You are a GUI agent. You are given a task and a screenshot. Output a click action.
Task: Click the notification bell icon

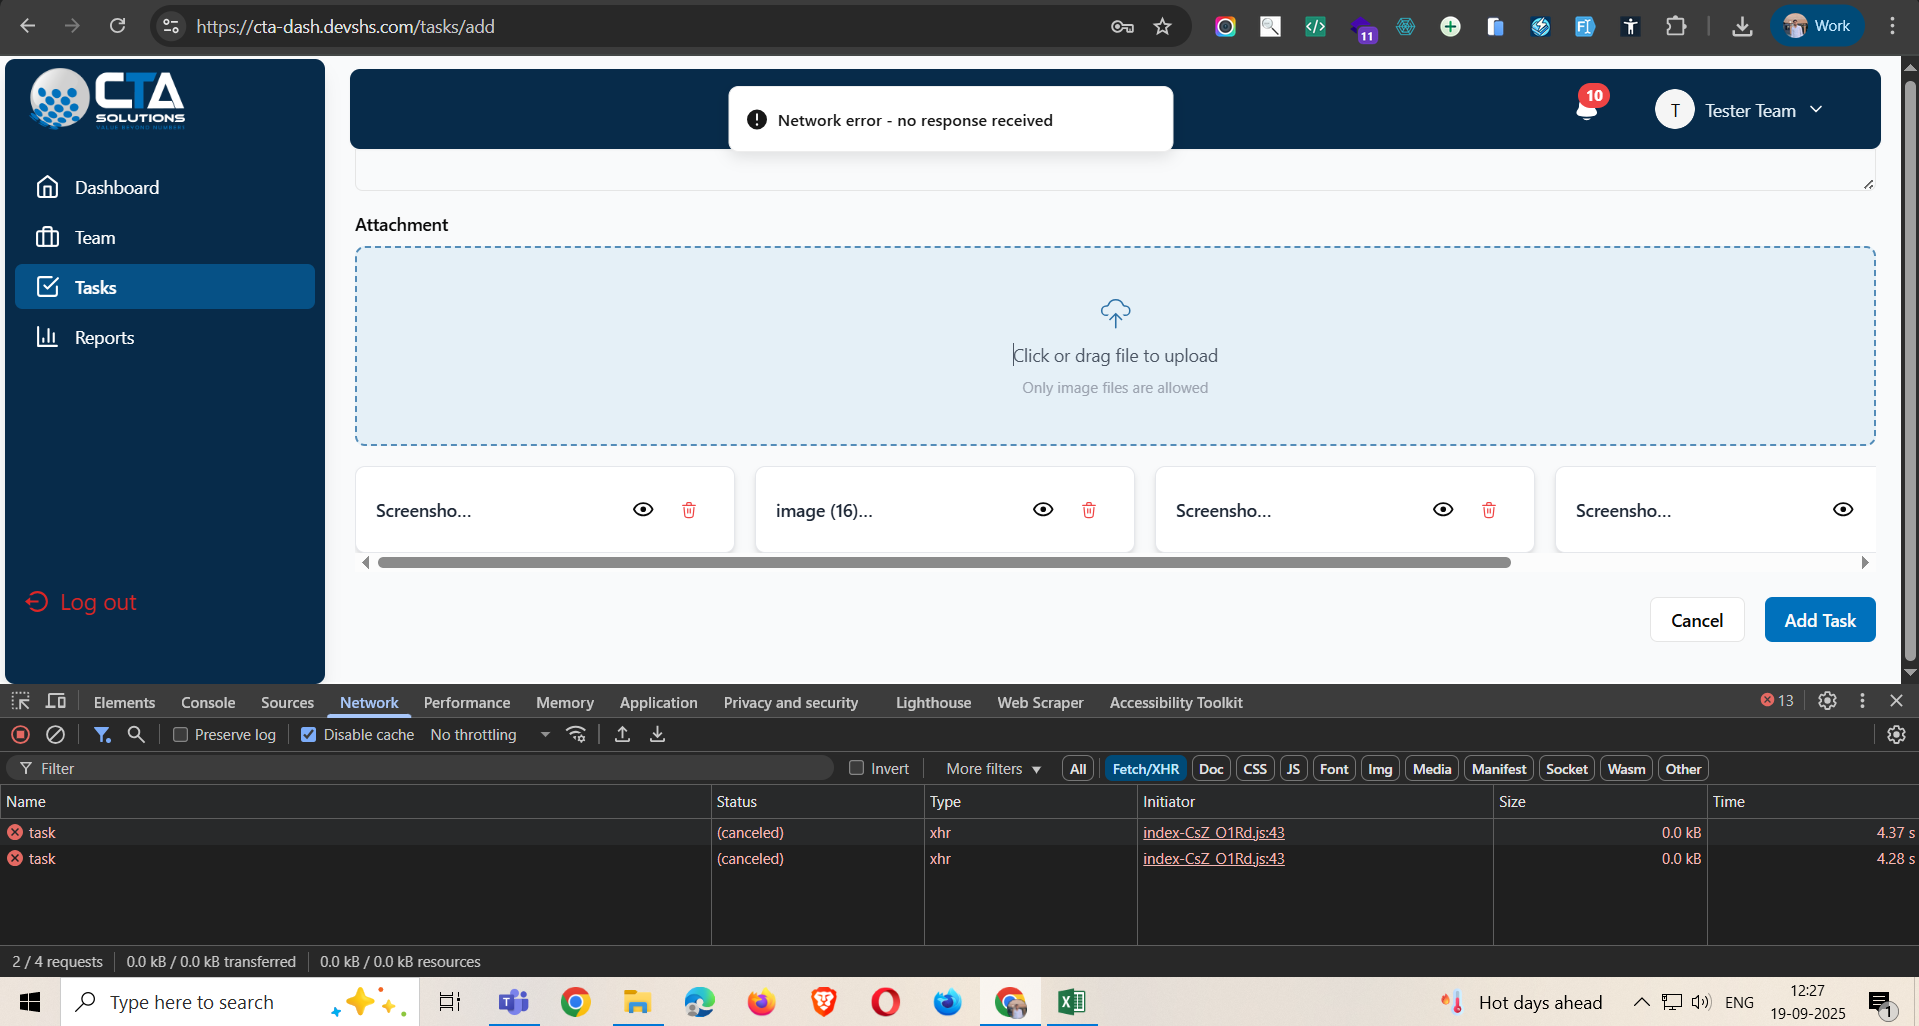coord(1586,108)
